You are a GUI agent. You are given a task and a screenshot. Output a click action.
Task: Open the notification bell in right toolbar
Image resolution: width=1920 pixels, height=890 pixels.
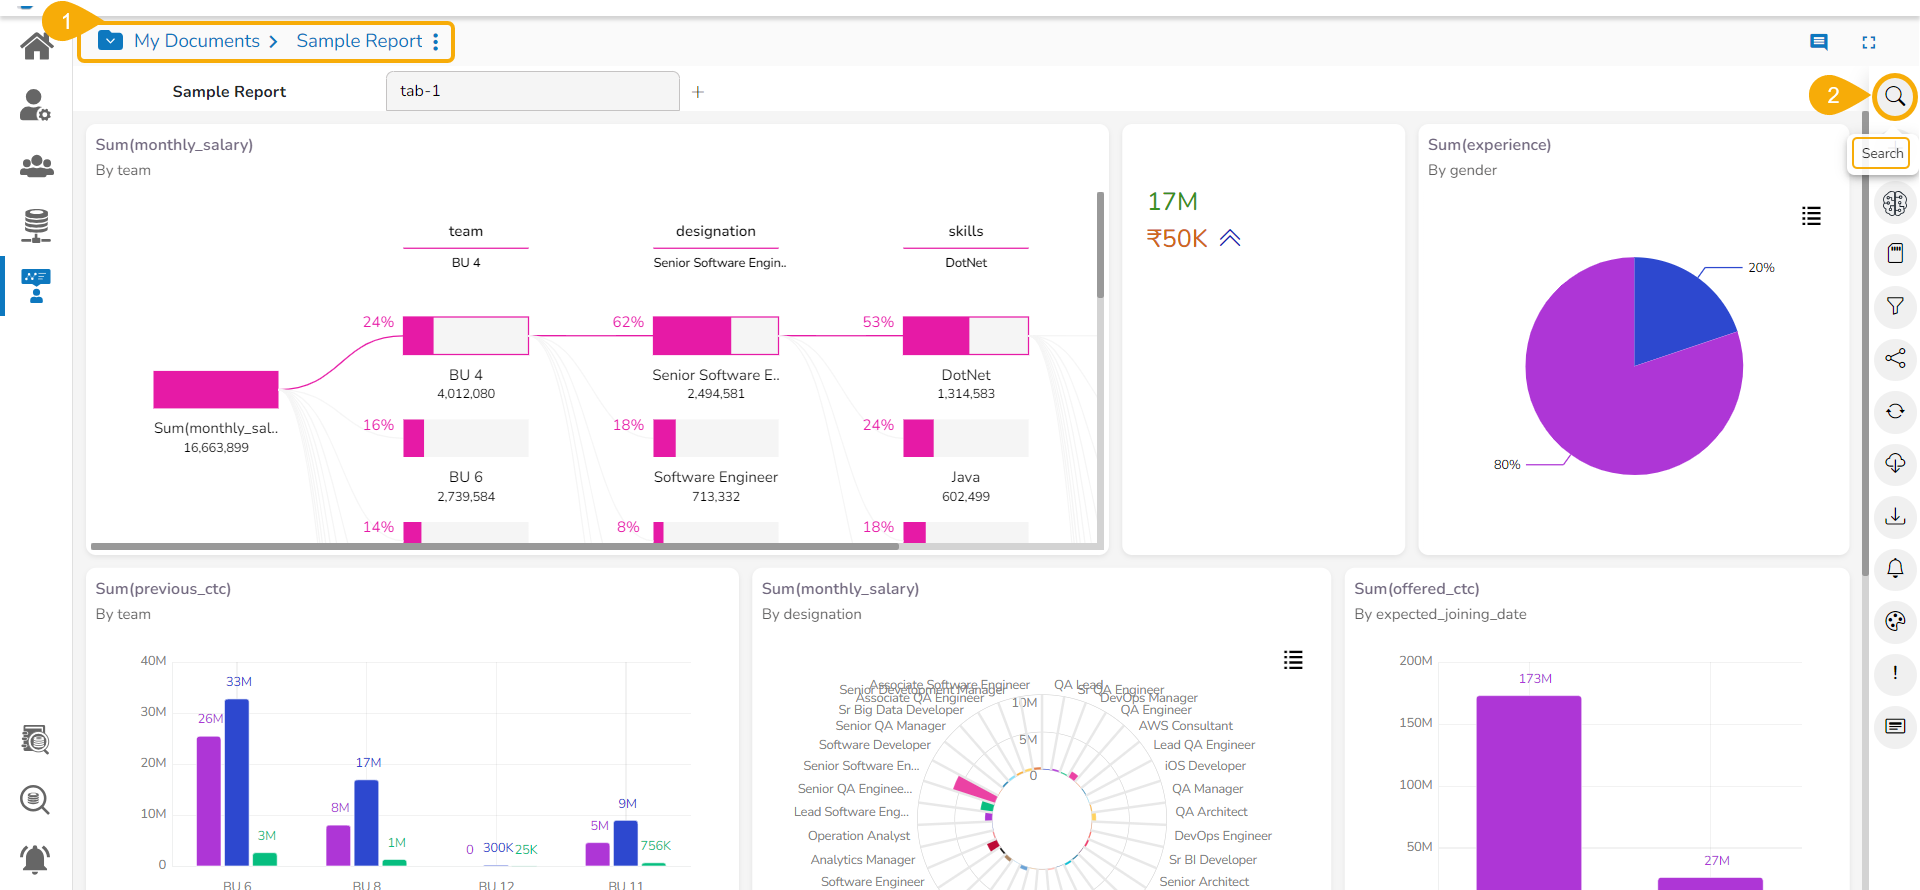pos(1895,568)
